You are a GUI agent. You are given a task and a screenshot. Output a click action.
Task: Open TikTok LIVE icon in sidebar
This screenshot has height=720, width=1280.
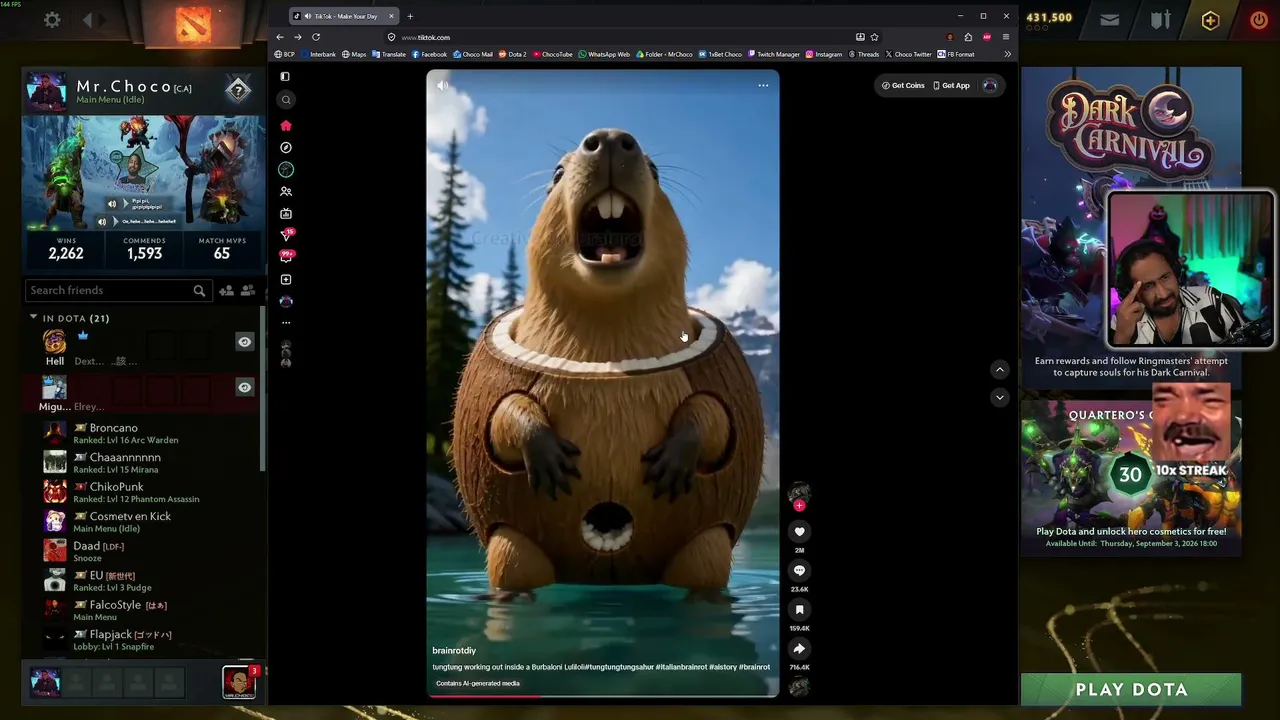click(286, 213)
